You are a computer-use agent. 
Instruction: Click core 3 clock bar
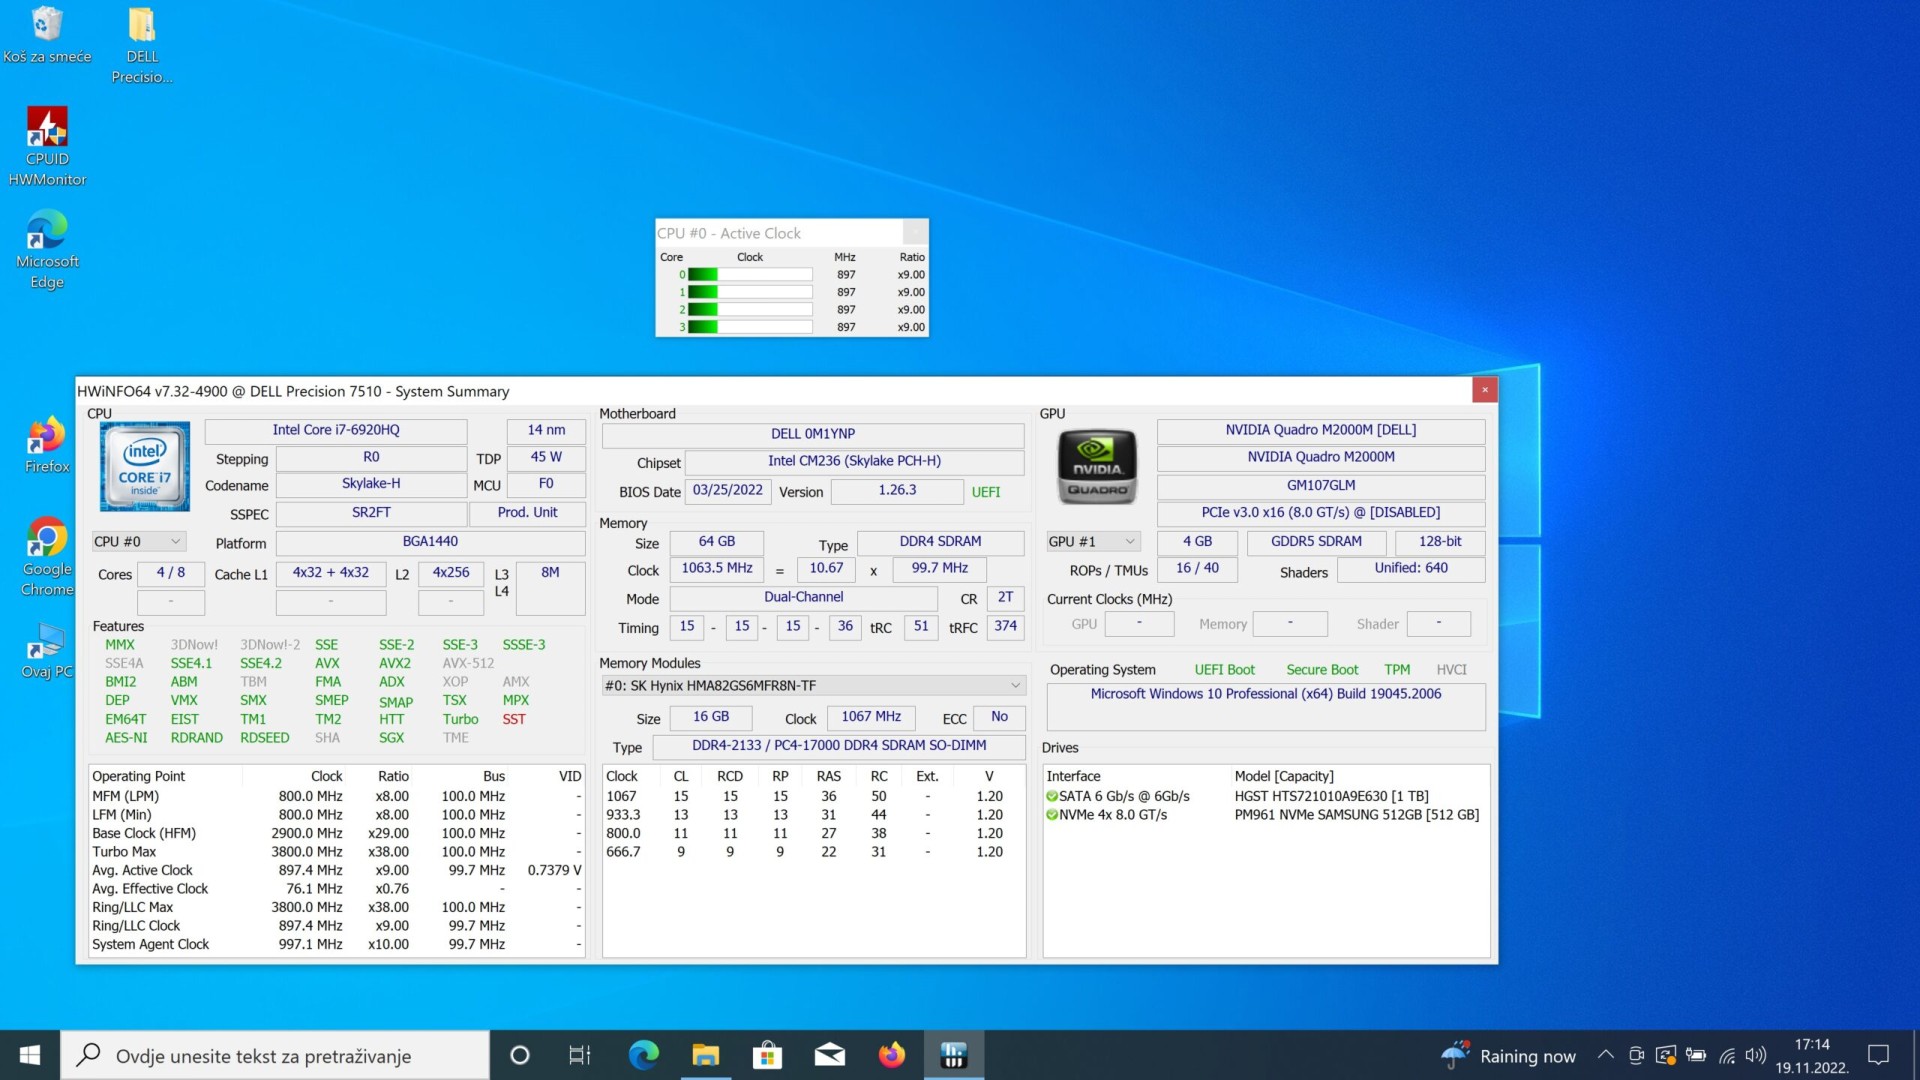tap(750, 327)
